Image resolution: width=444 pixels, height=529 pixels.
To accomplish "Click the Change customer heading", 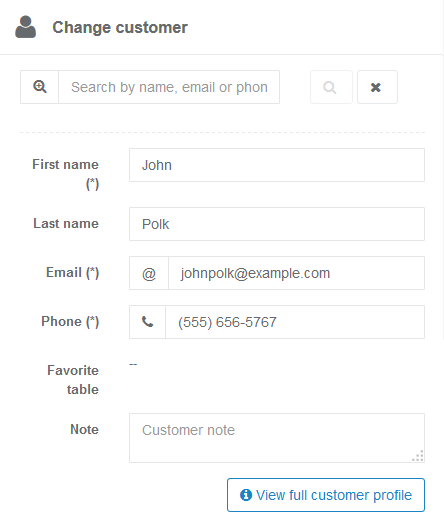I will [120, 27].
